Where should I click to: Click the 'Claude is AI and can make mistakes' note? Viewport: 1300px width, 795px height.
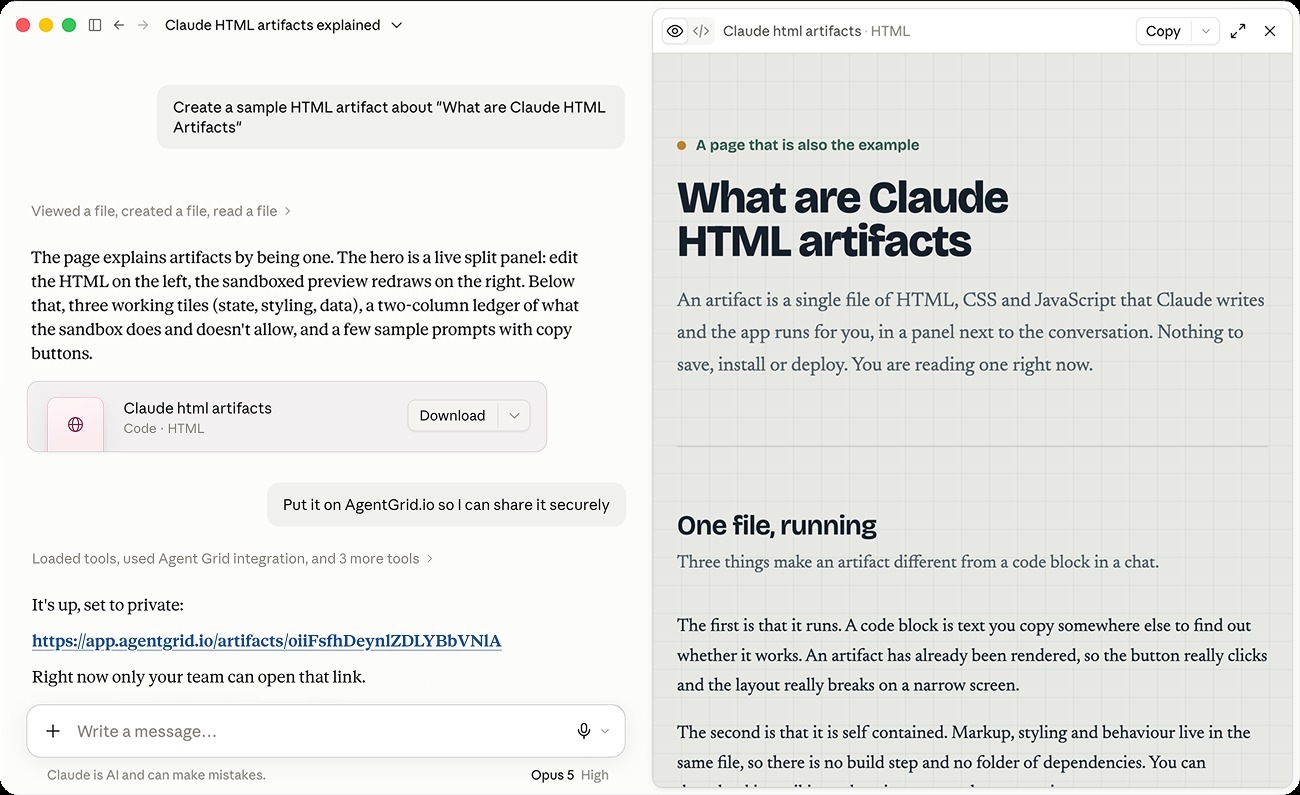[156, 775]
